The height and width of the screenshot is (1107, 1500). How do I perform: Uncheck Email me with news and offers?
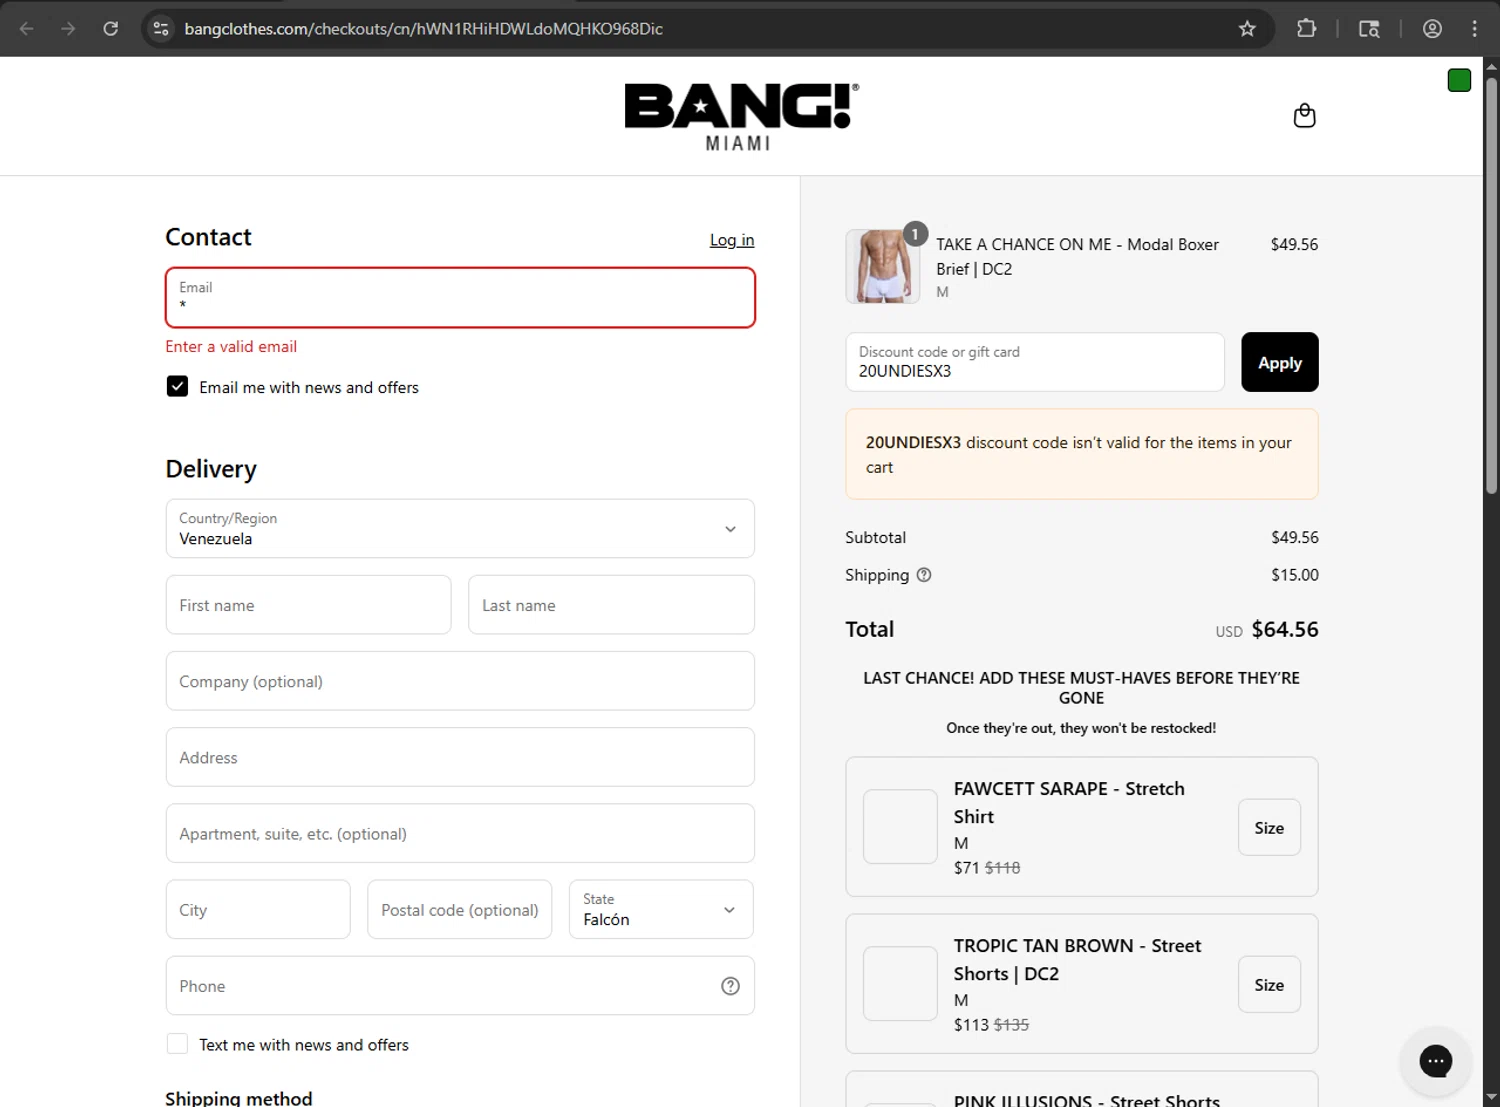177,387
